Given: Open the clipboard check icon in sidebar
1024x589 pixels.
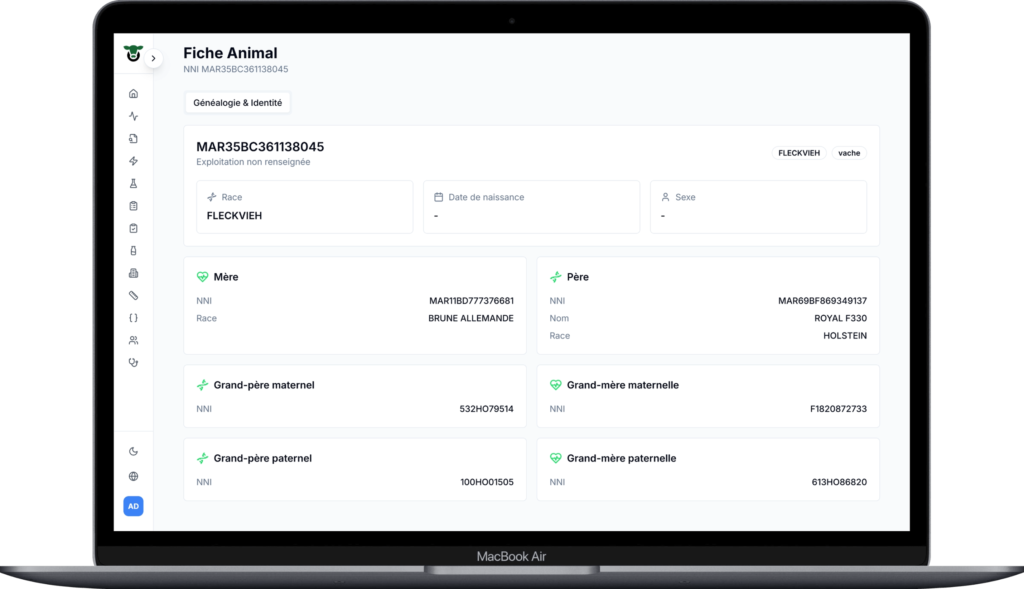Looking at the screenshot, I should 133,229.
